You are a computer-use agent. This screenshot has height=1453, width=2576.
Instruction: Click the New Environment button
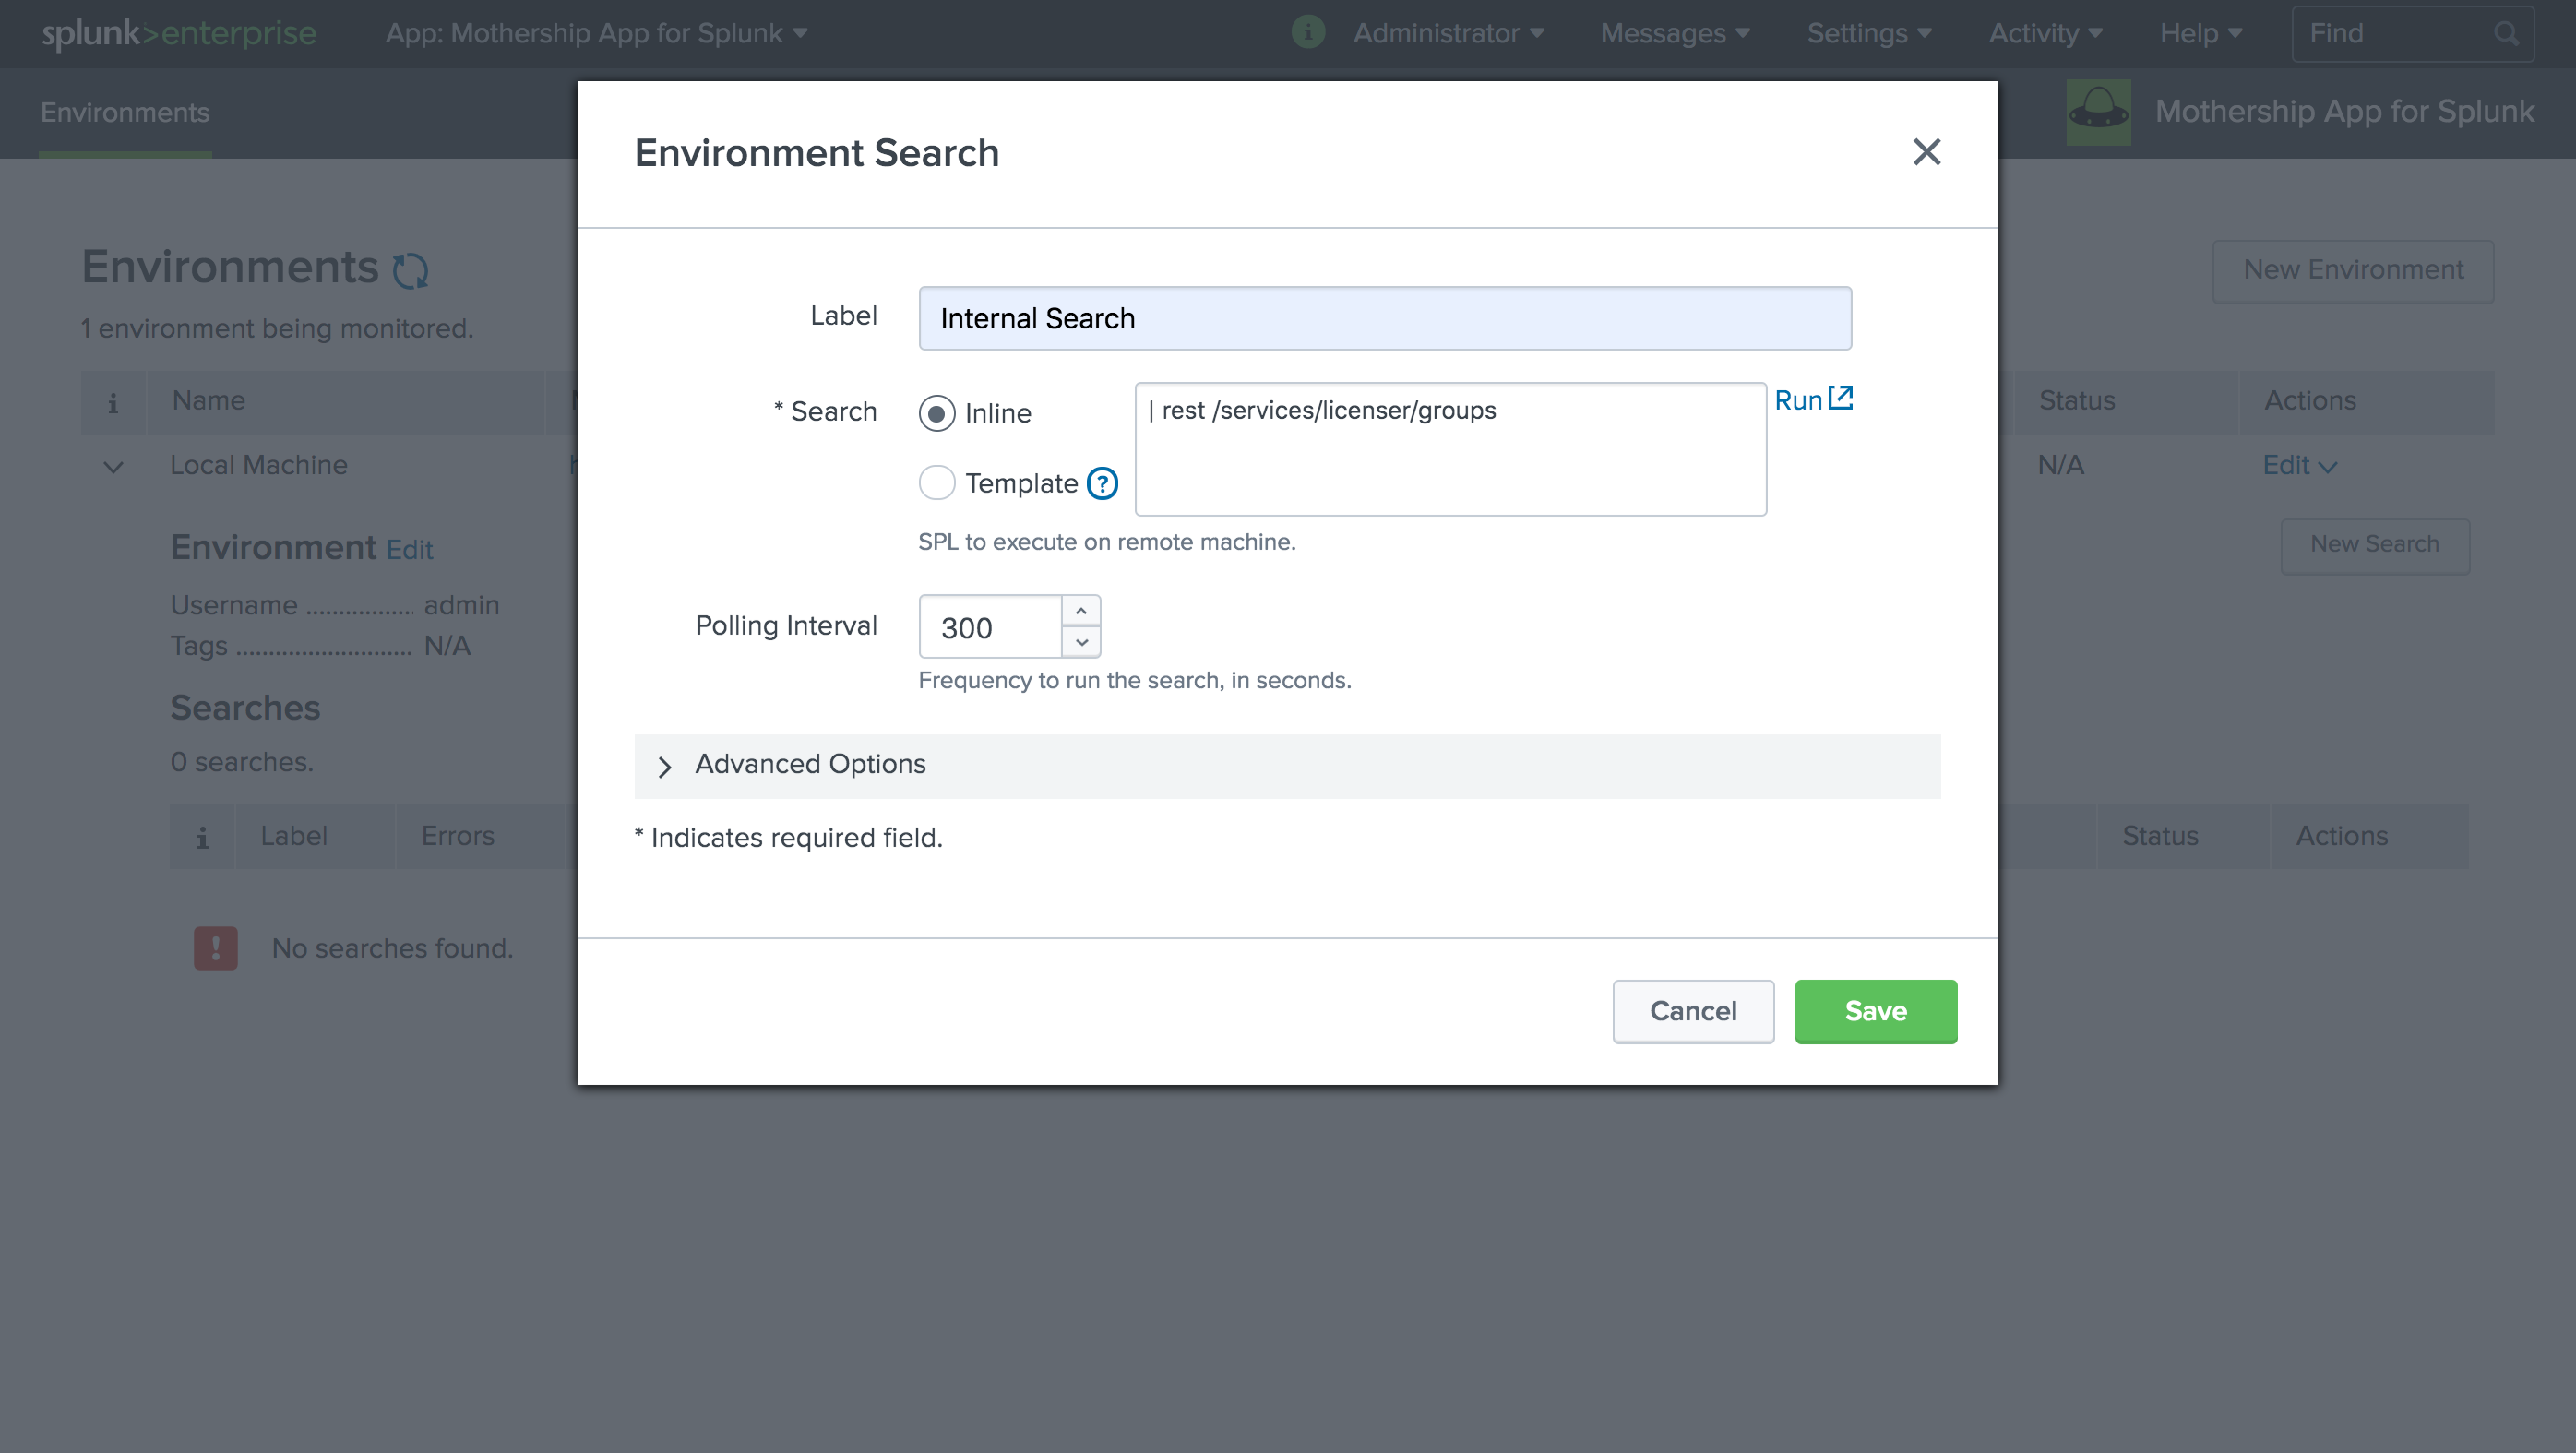(x=2352, y=270)
